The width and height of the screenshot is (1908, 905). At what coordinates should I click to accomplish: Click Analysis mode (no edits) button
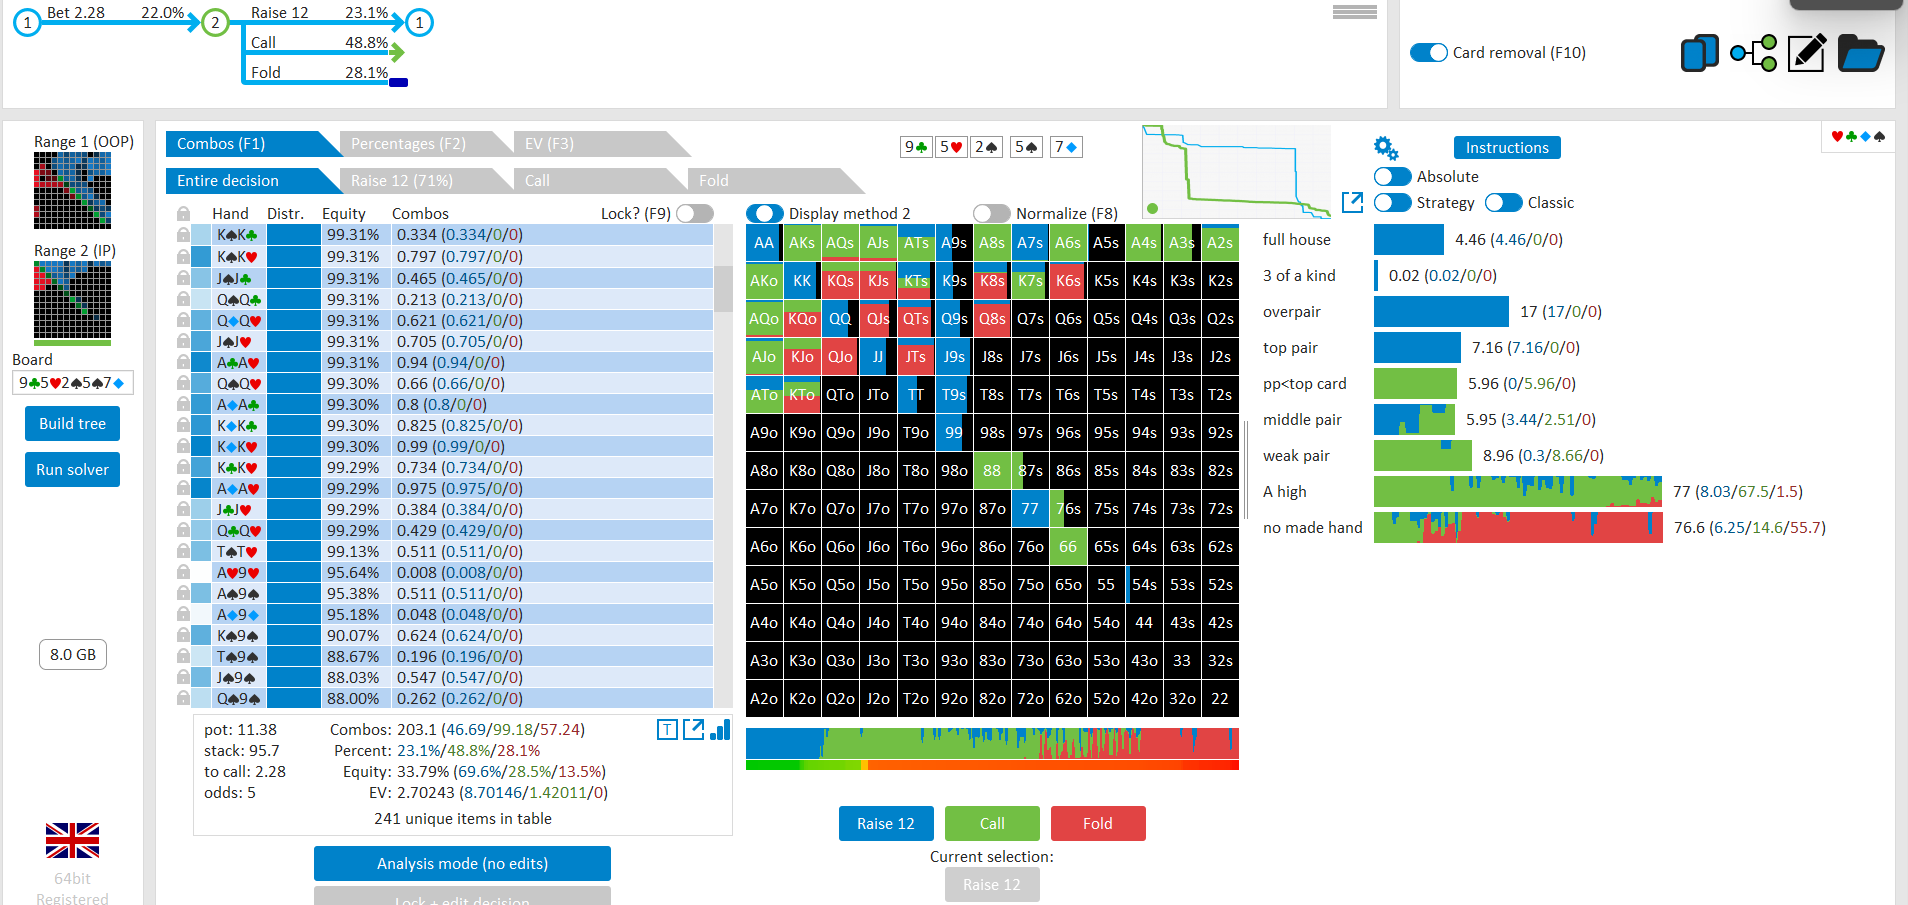462,864
